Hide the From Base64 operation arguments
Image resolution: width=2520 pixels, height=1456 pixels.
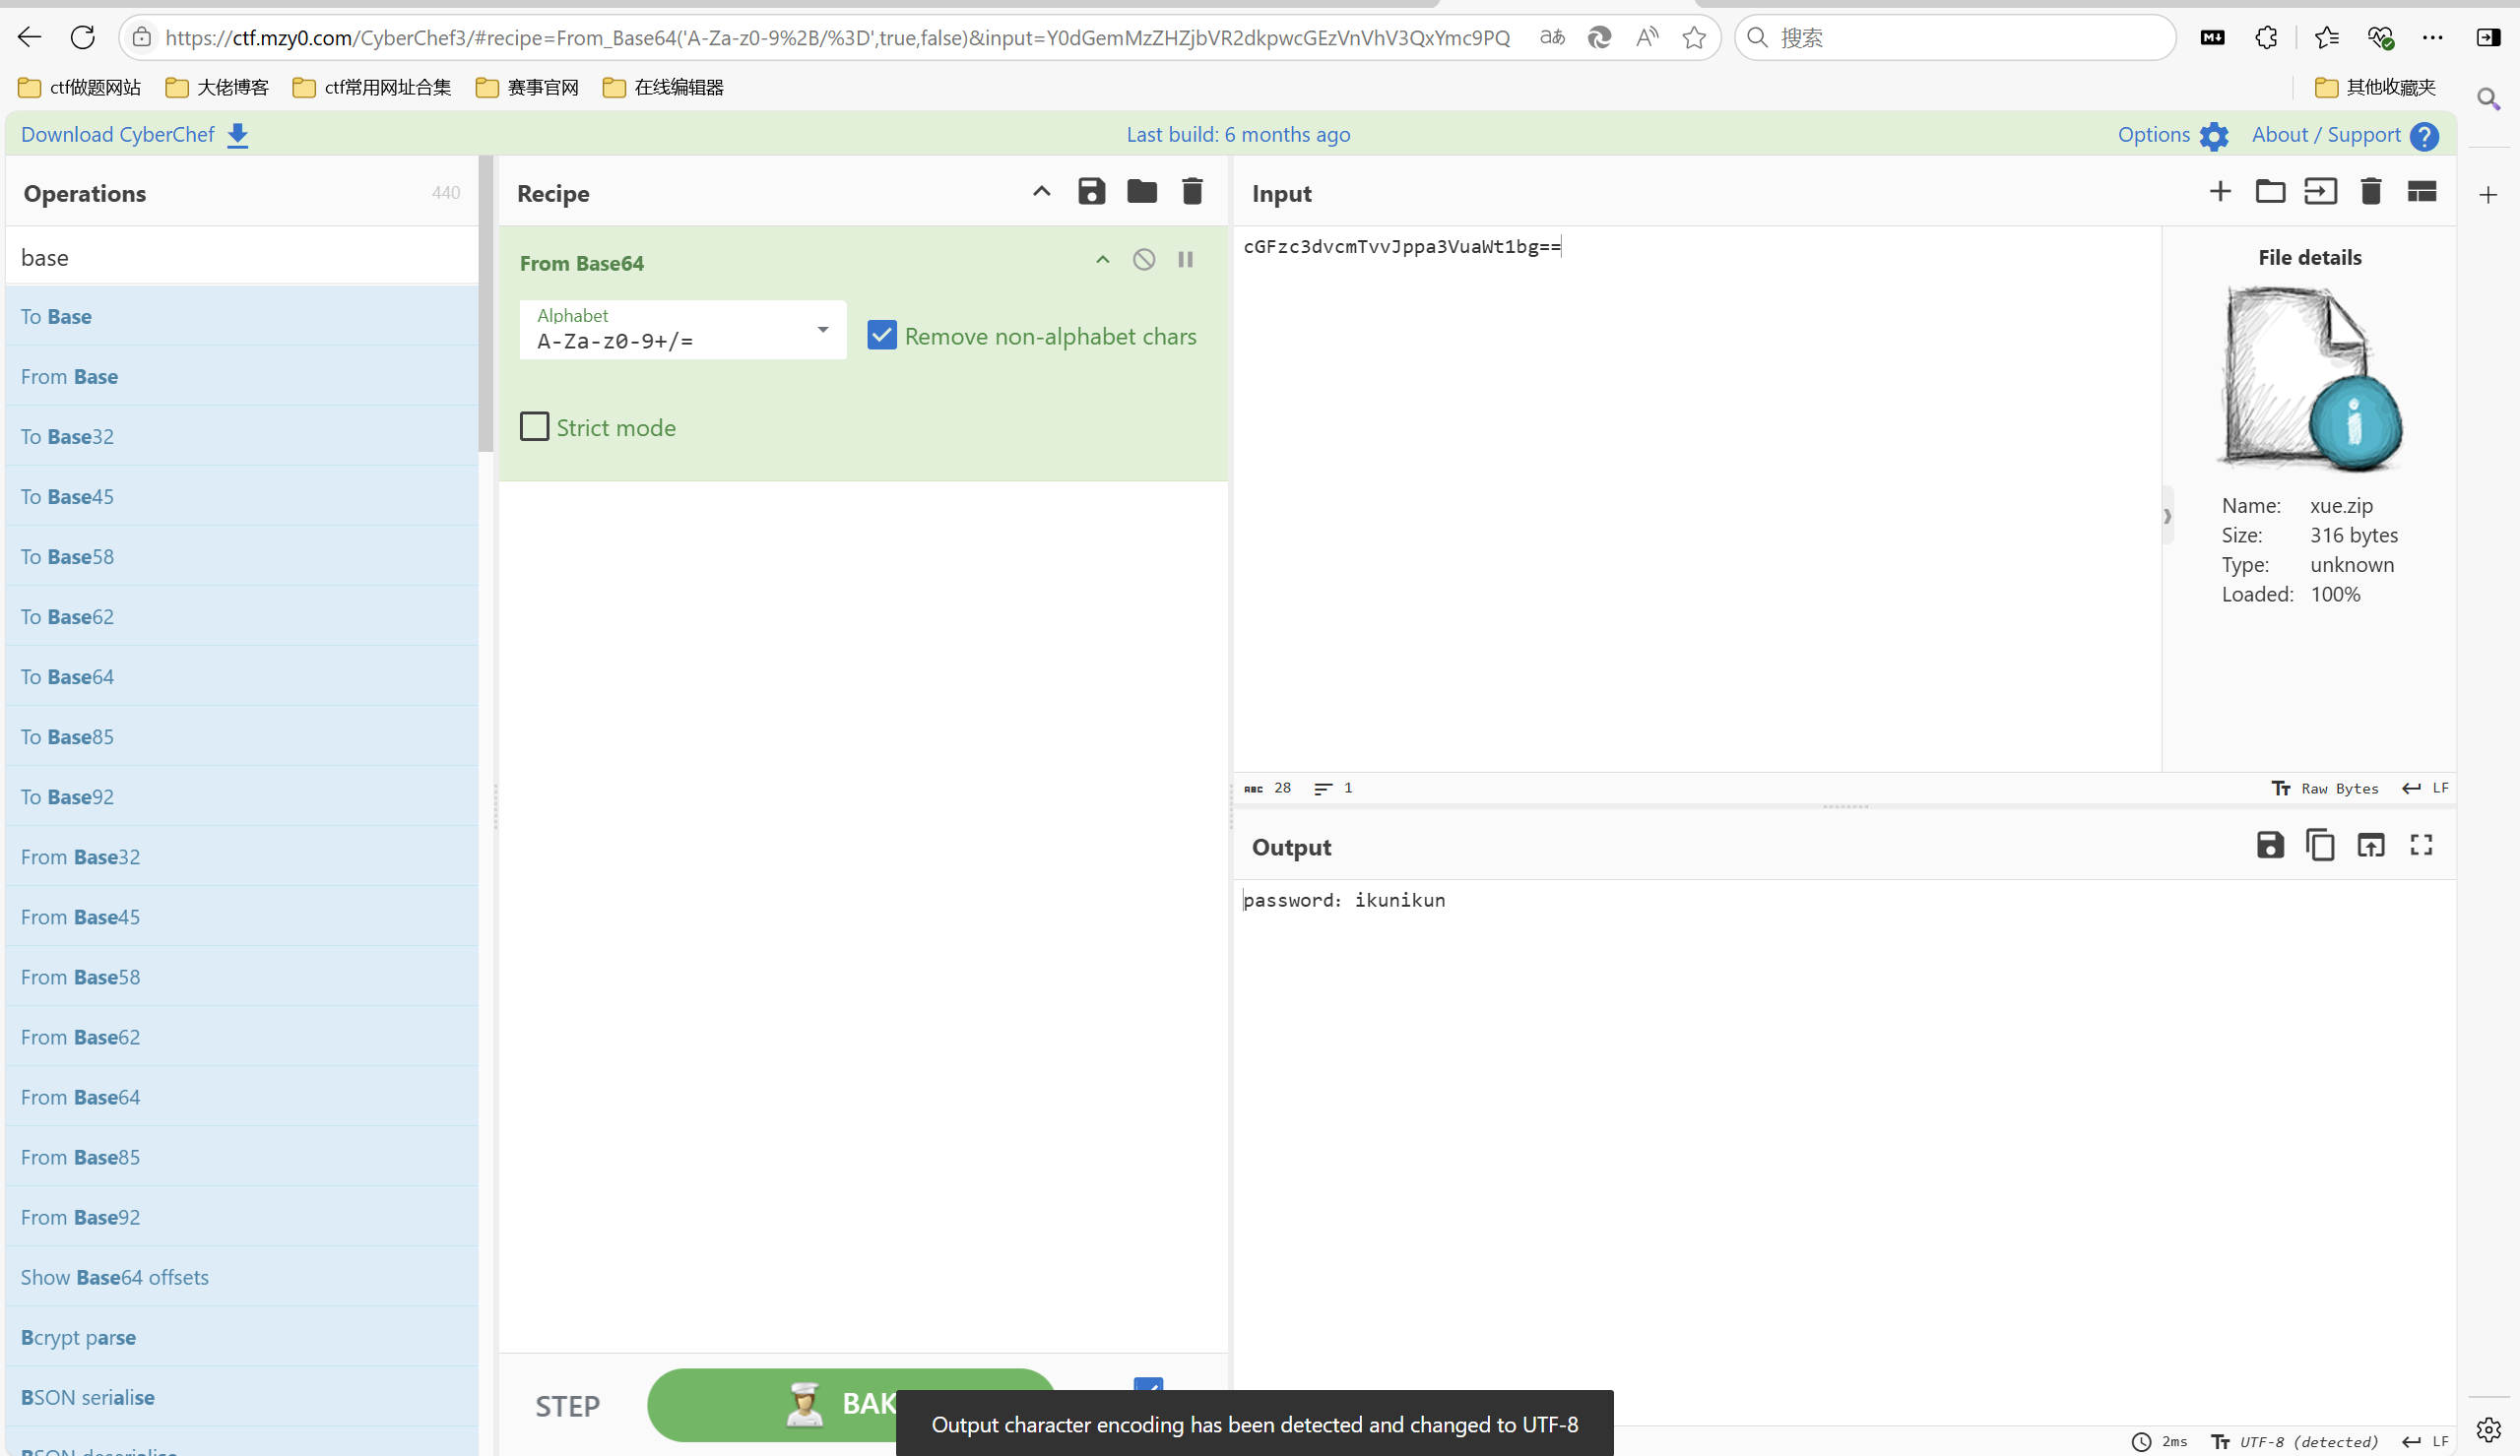[1102, 260]
